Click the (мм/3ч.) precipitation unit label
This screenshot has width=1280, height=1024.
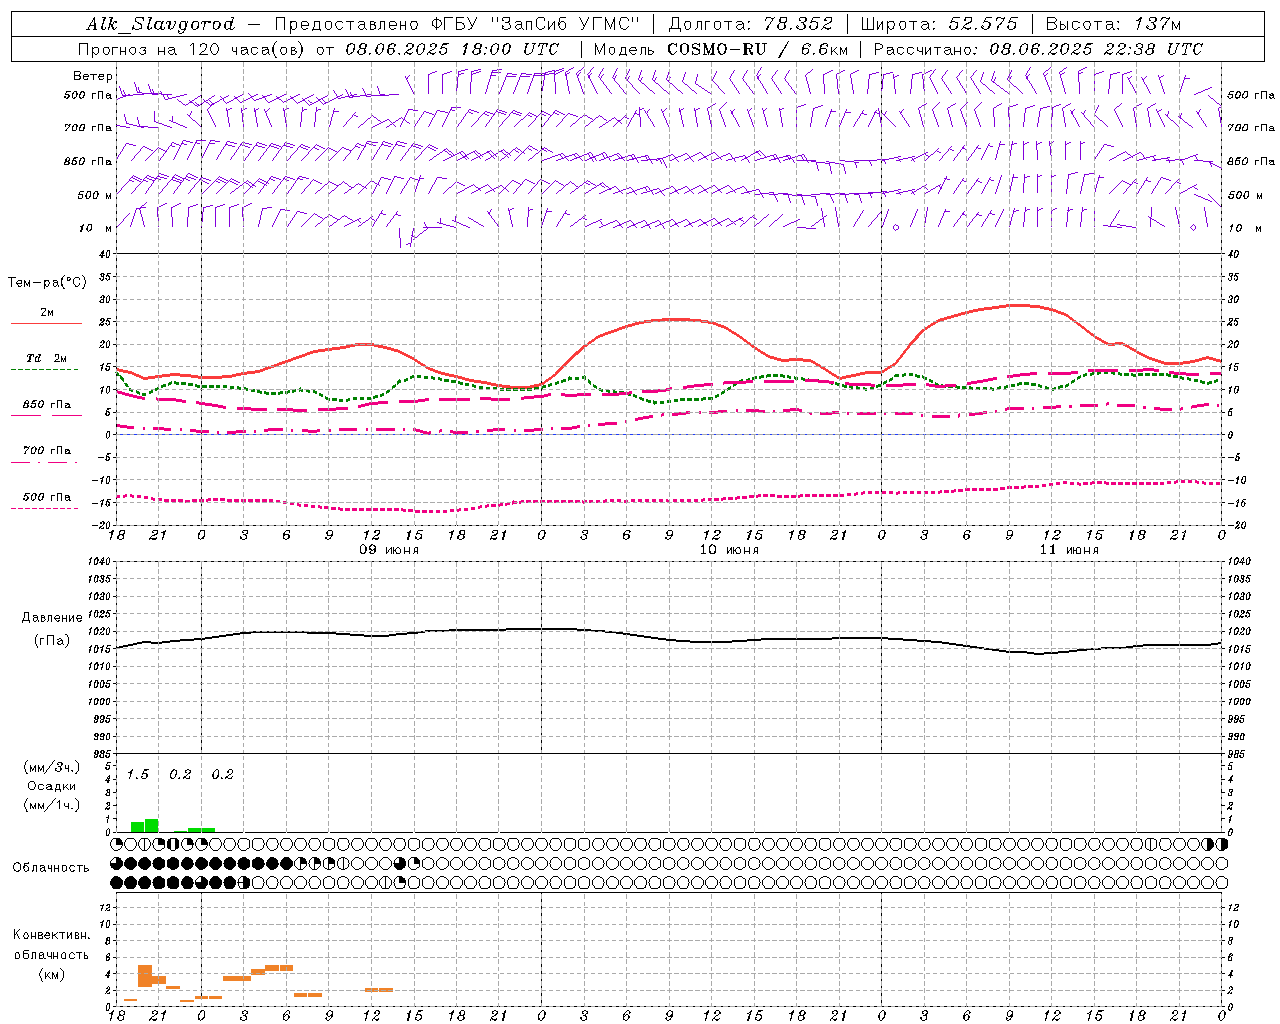coord(52,767)
